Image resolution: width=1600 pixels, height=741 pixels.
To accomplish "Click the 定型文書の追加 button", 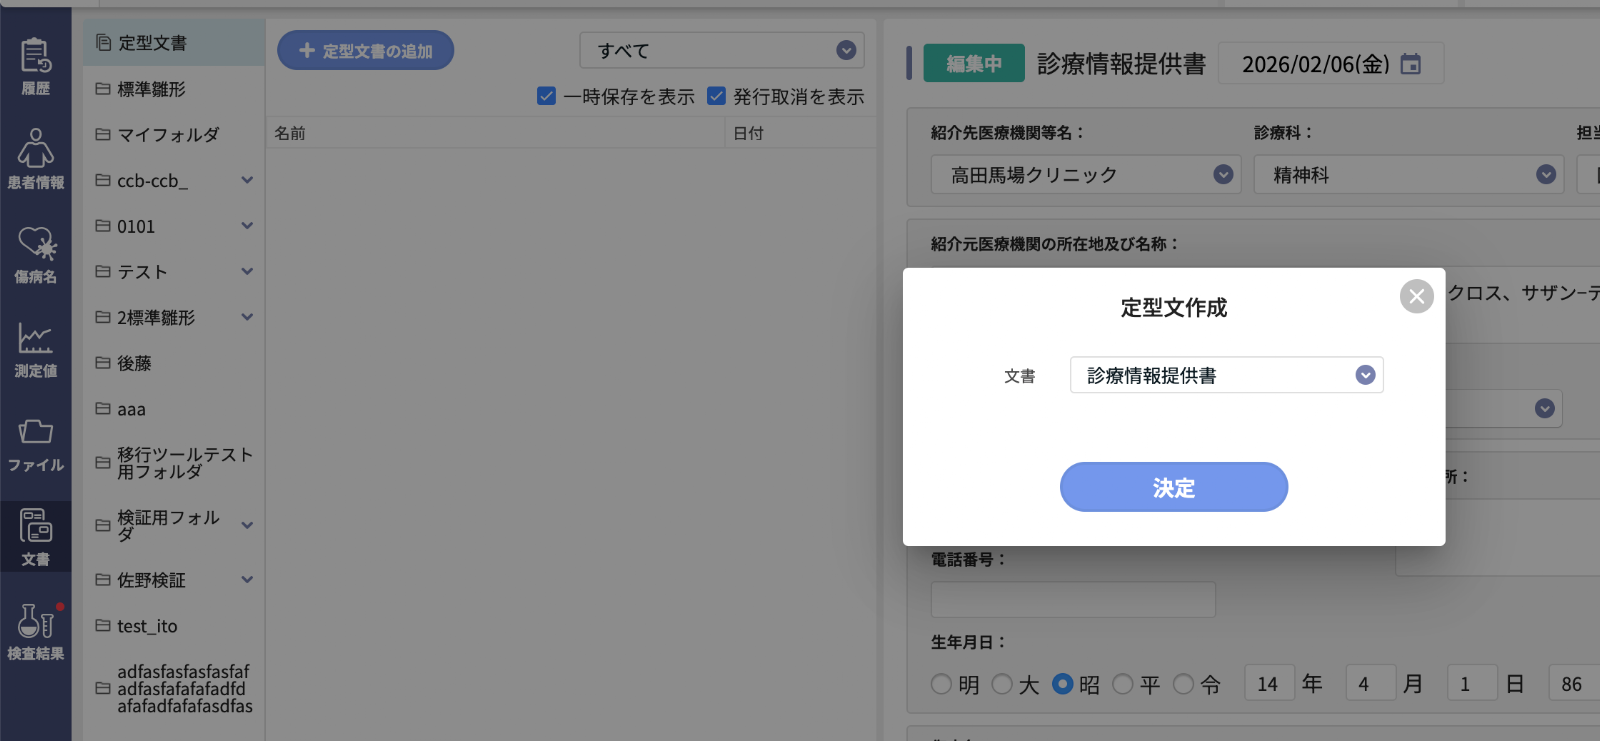I will [x=365, y=50].
